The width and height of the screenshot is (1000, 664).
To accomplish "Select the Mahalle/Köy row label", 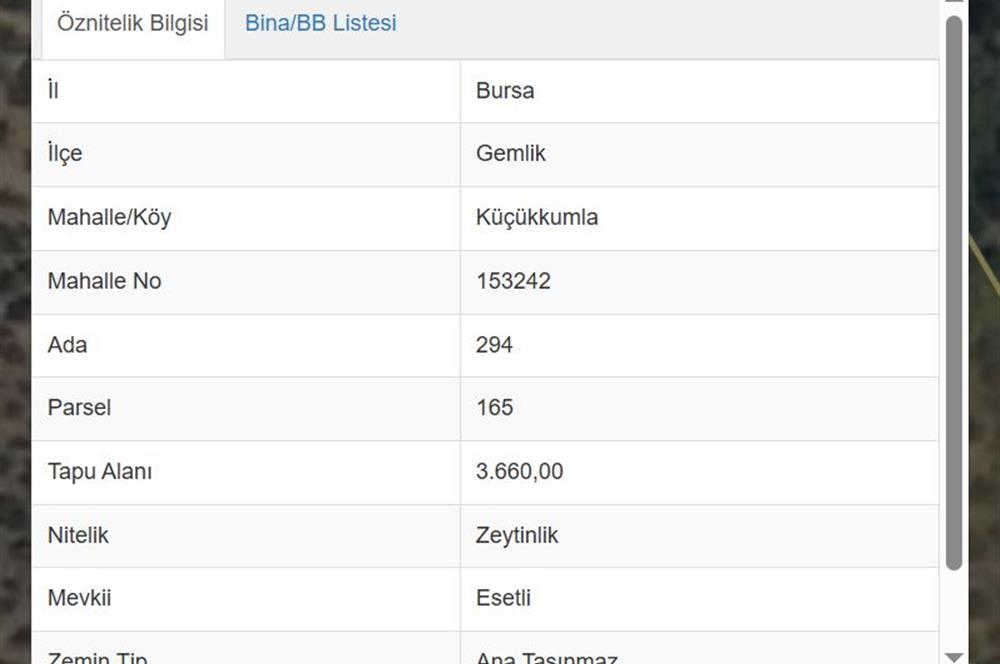I will pyautogui.click(x=109, y=218).
